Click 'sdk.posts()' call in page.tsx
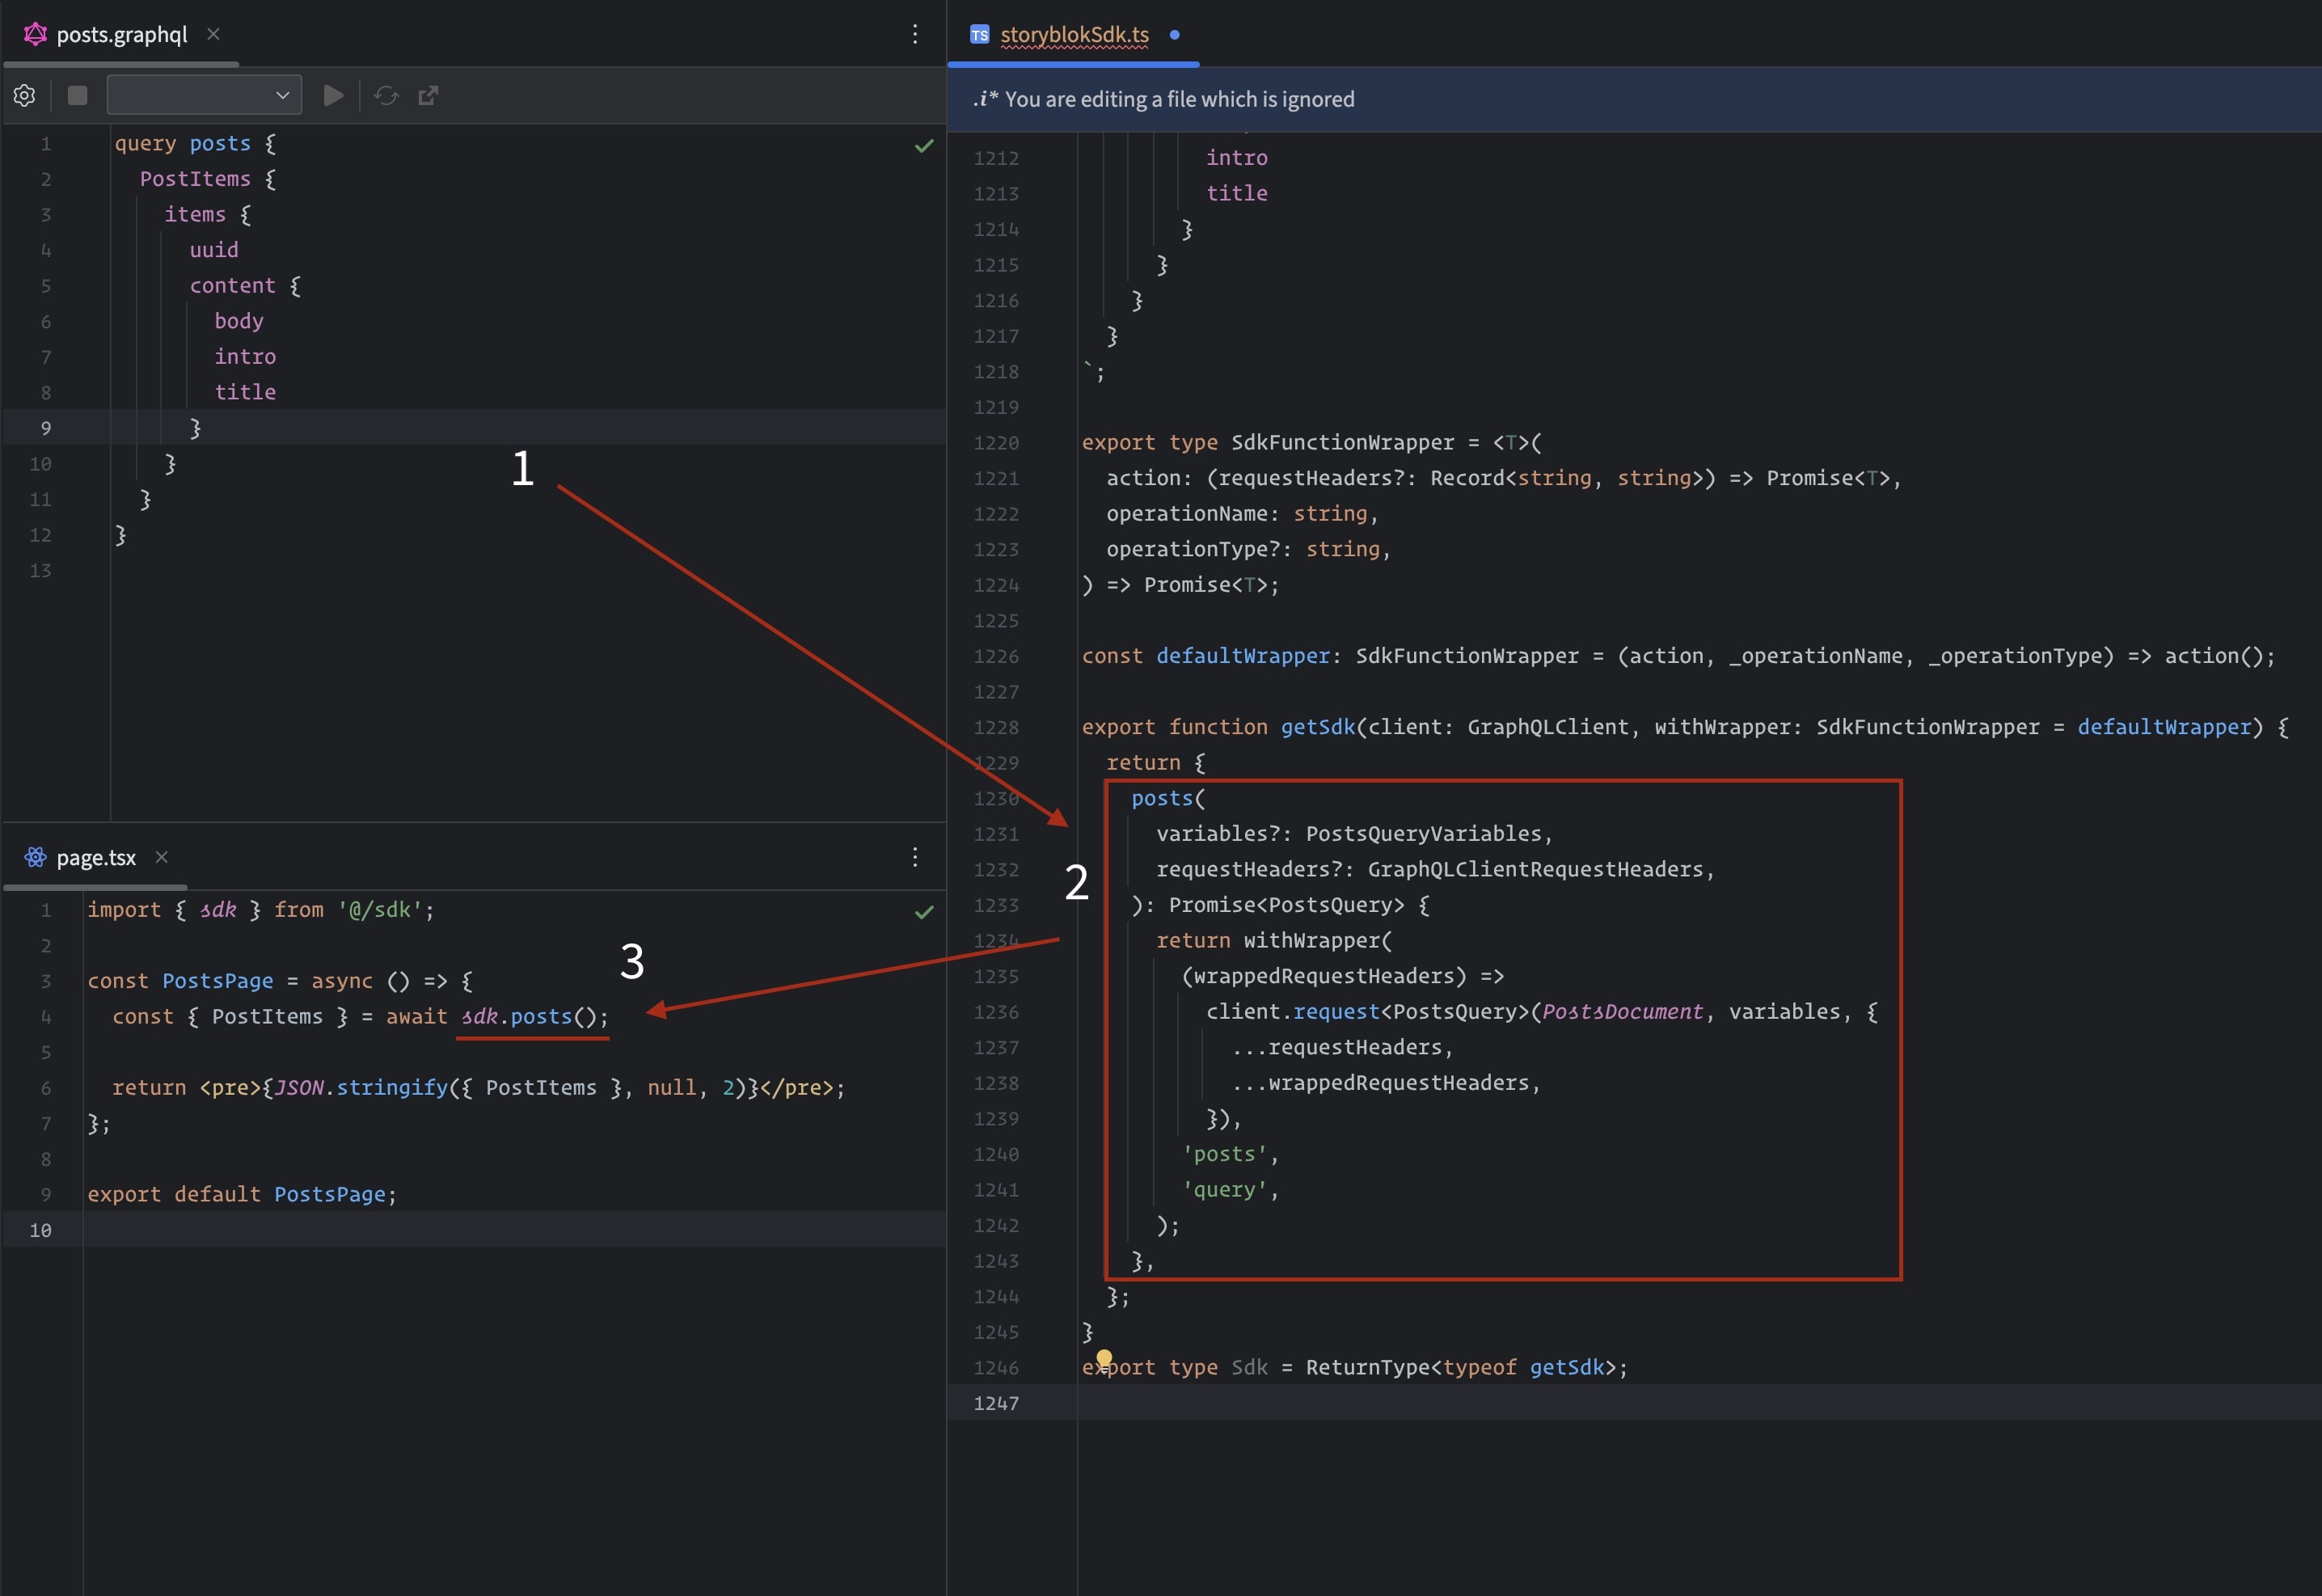 pos(534,1016)
